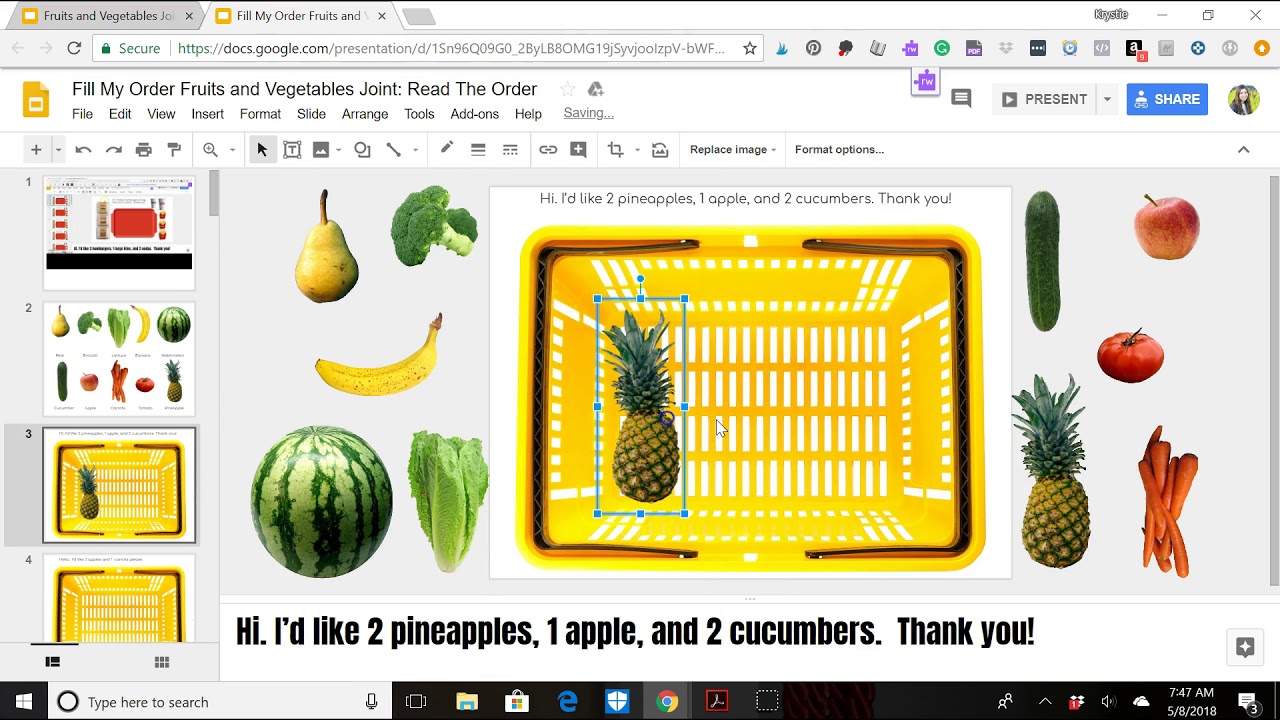Viewport: 1280px width, 720px height.
Task: Open the Slide menu
Action: point(311,114)
